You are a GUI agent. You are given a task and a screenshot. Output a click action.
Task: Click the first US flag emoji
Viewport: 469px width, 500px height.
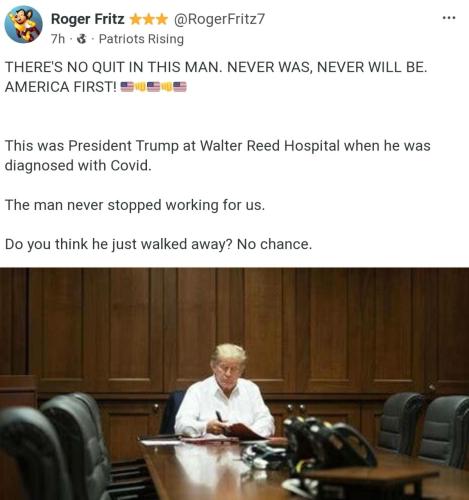[x=127, y=87]
